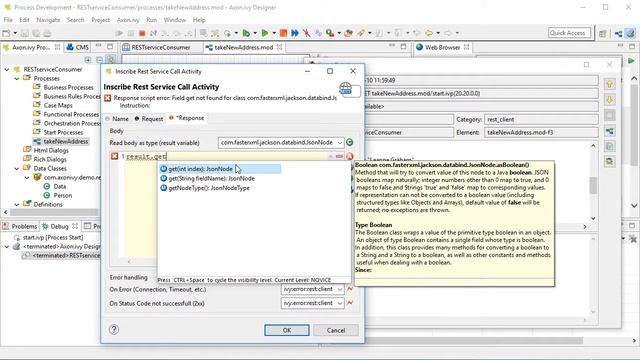Switch to the Problems tab
Screen dimensions: 640x360
[x=20, y=226]
